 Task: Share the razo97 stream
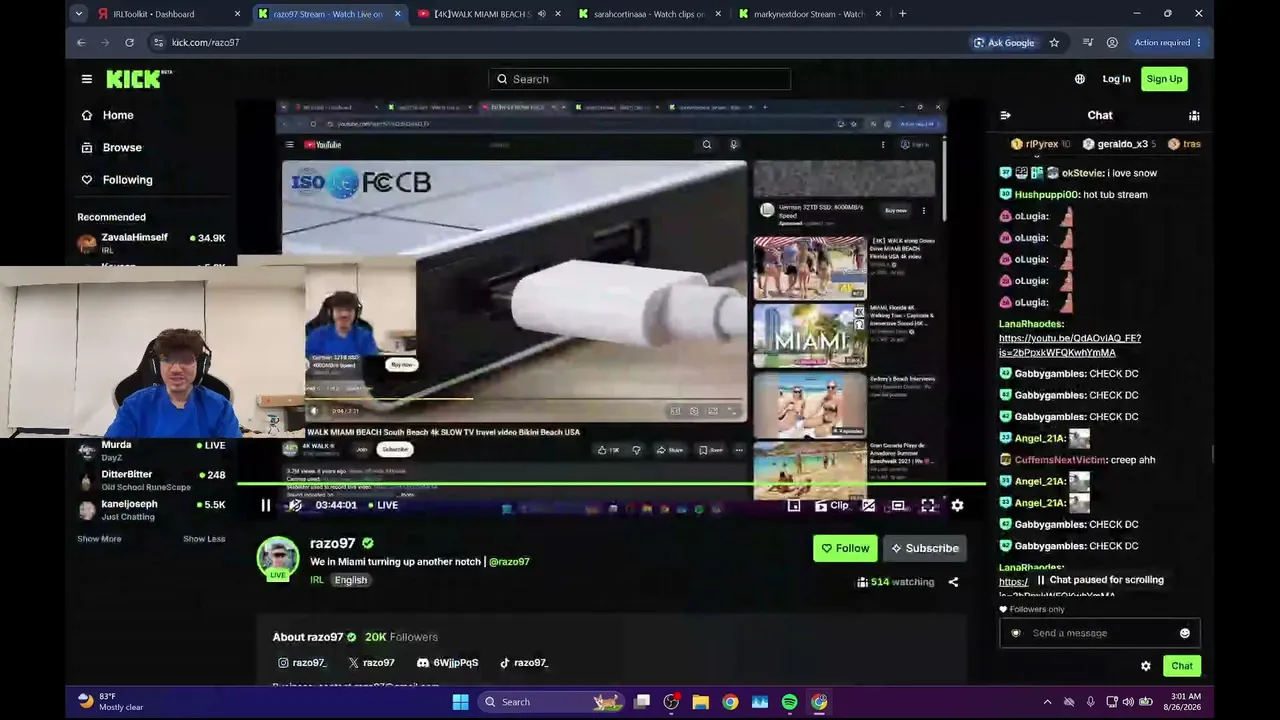pyautogui.click(x=953, y=582)
